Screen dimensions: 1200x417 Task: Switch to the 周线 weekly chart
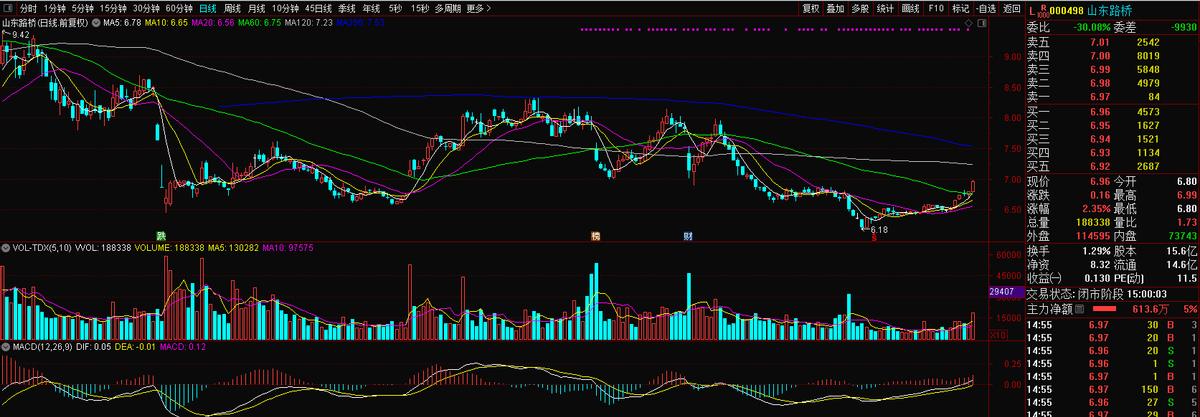pos(233,8)
